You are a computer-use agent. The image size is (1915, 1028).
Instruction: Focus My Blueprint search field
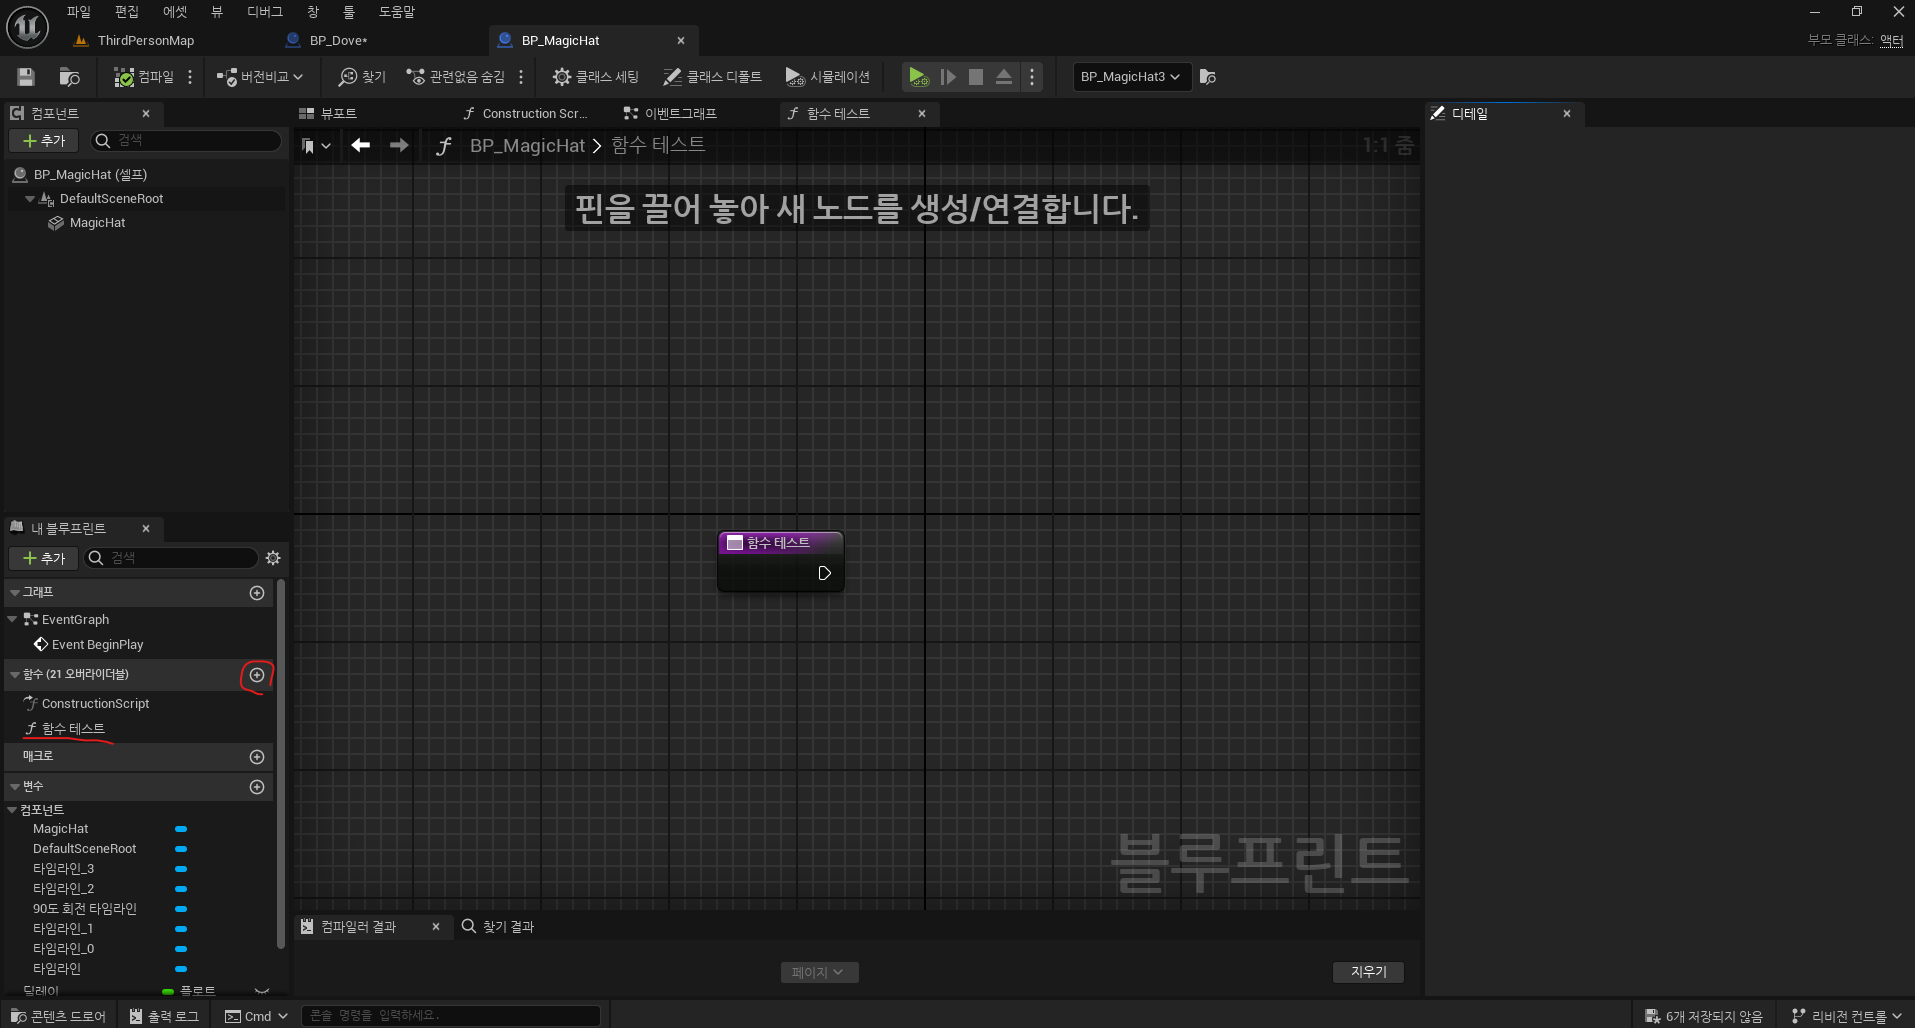pos(172,558)
